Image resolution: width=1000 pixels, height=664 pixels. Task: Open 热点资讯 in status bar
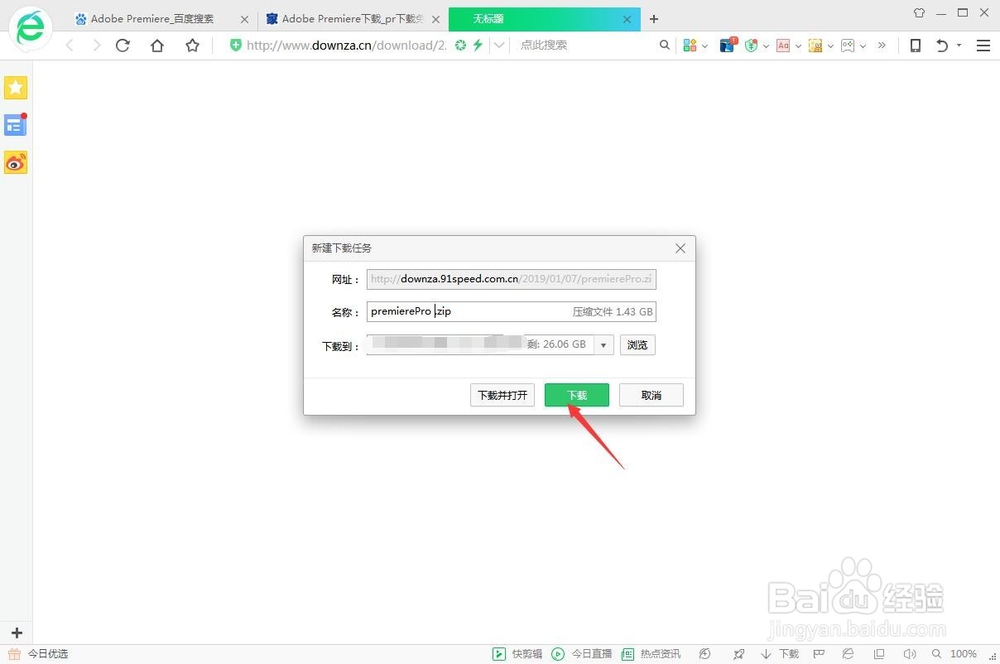click(651, 654)
